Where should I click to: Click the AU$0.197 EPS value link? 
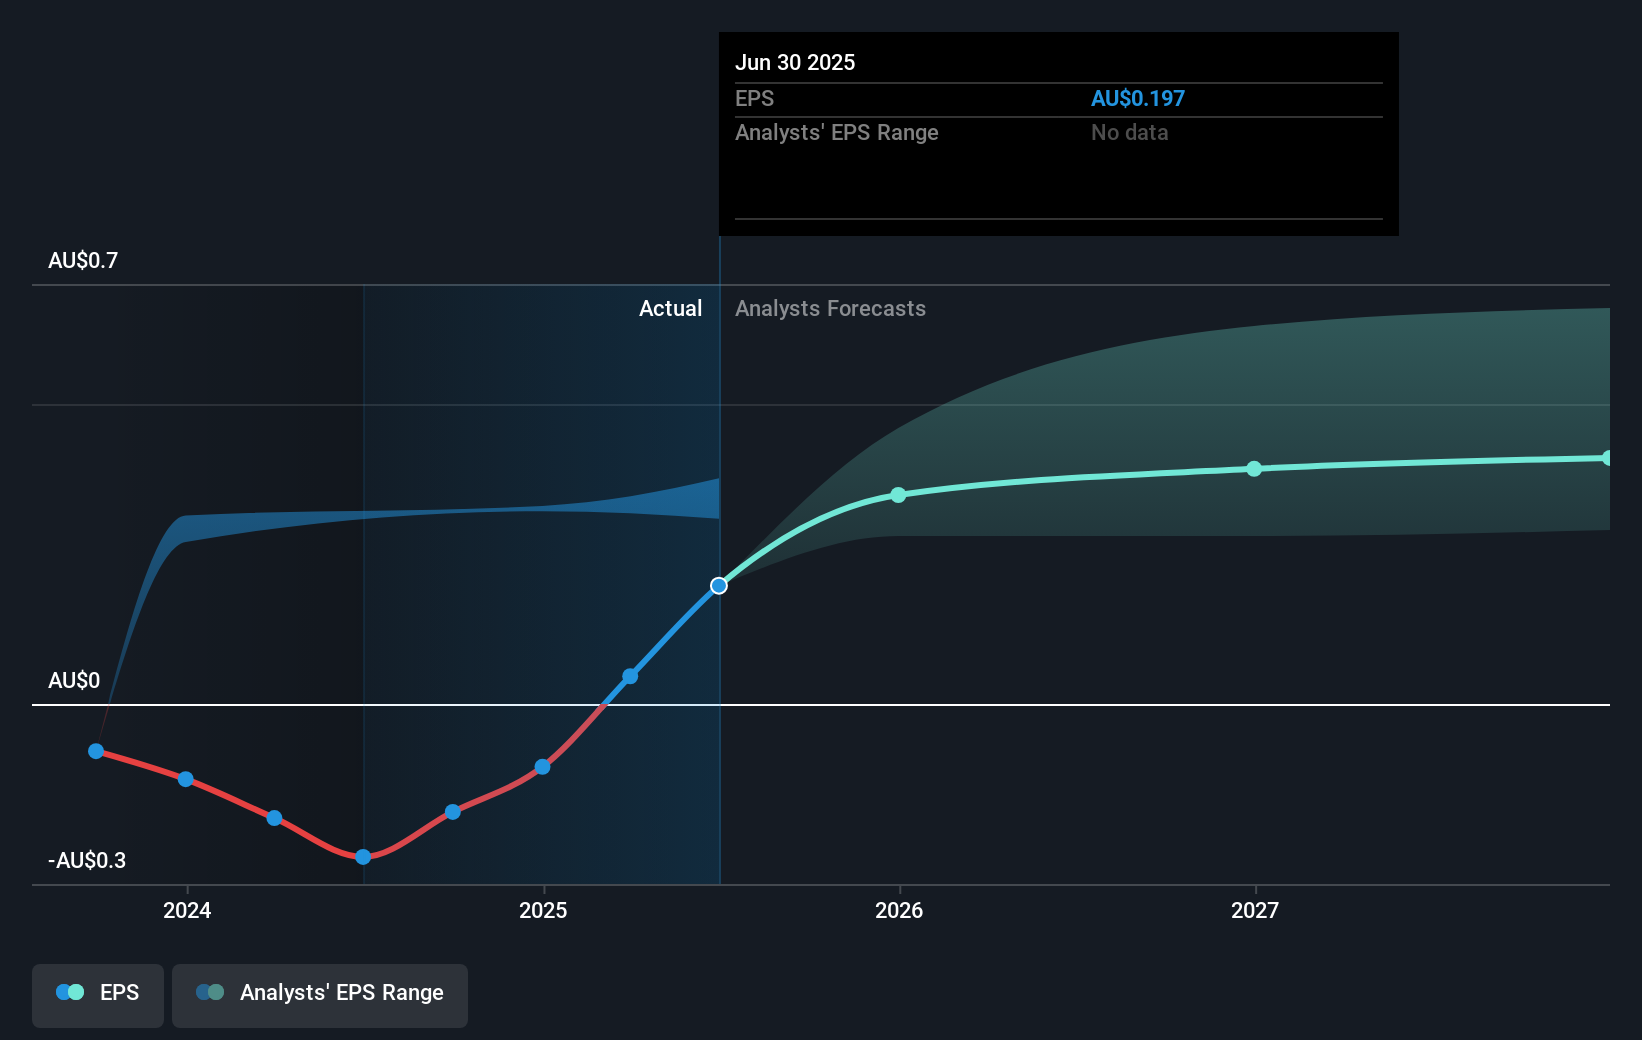[x=1138, y=98]
